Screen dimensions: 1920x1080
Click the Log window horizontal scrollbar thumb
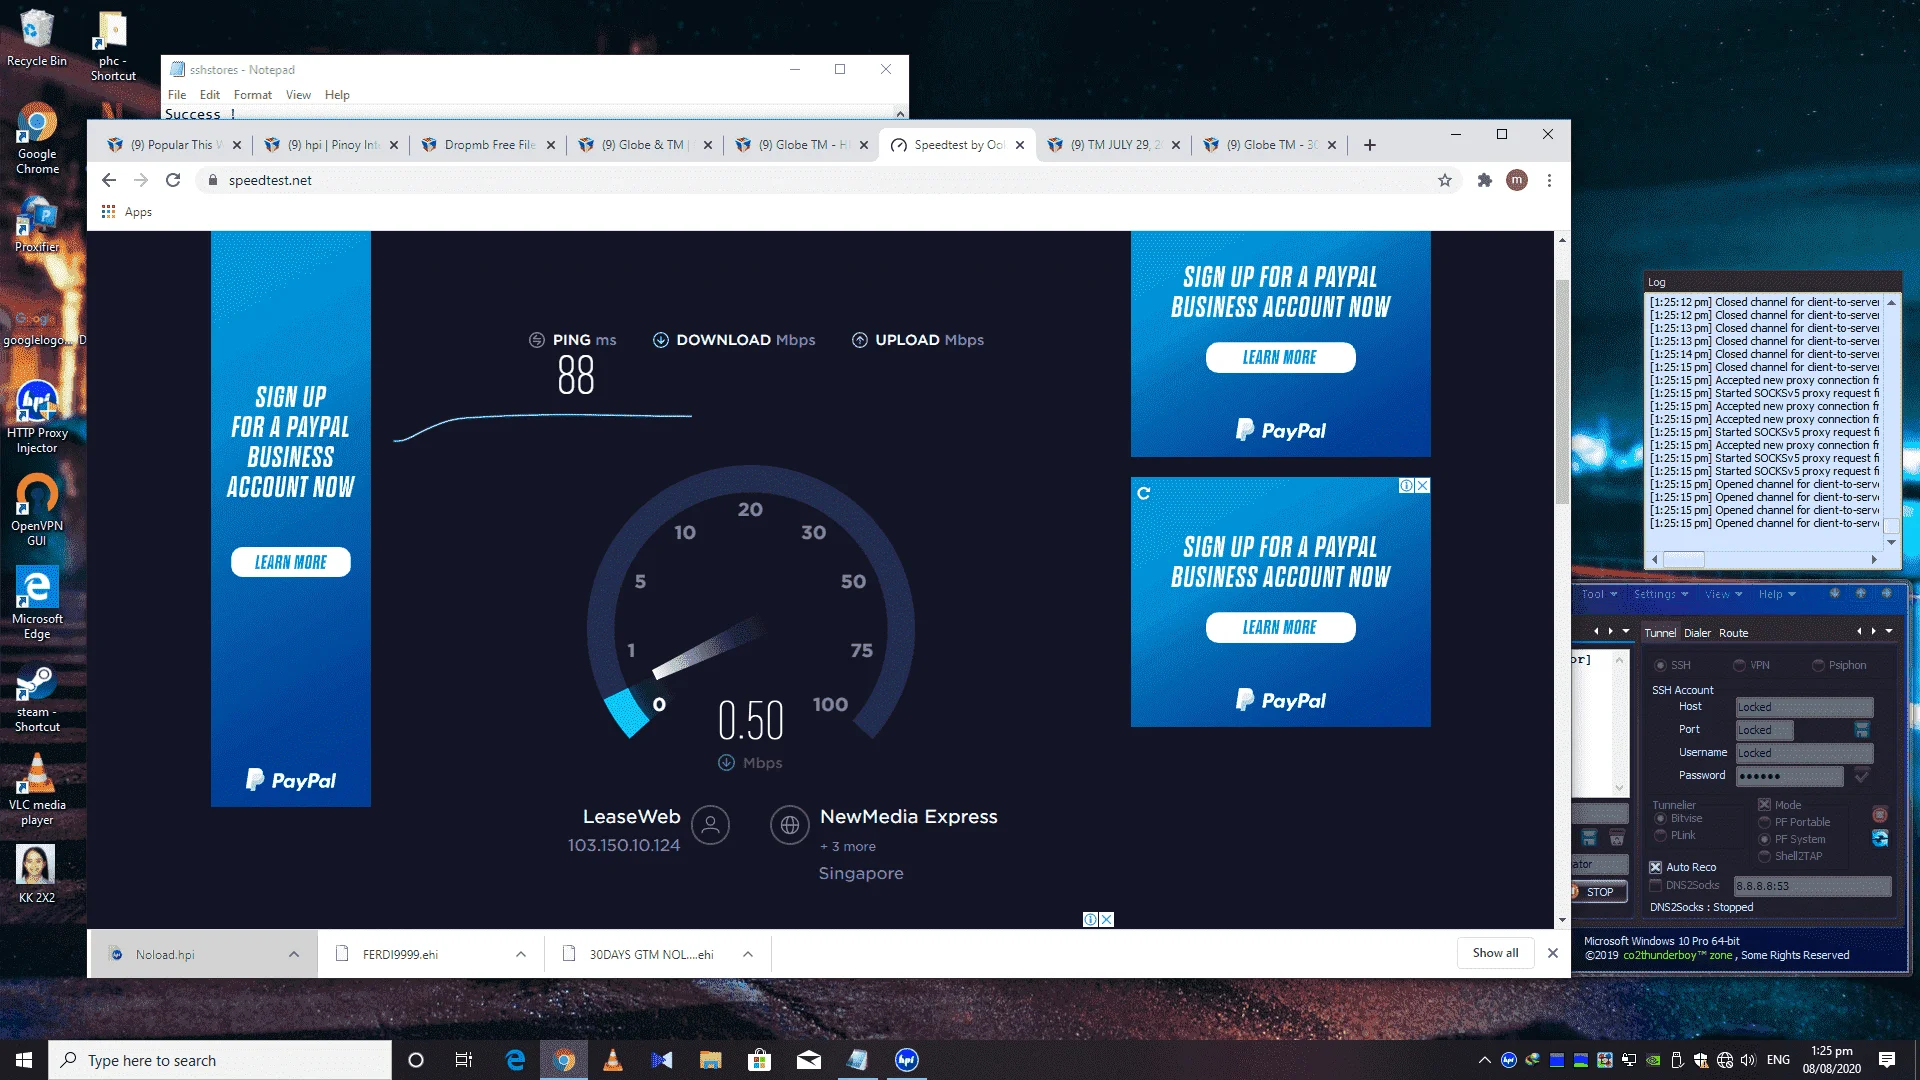tap(1683, 559)
